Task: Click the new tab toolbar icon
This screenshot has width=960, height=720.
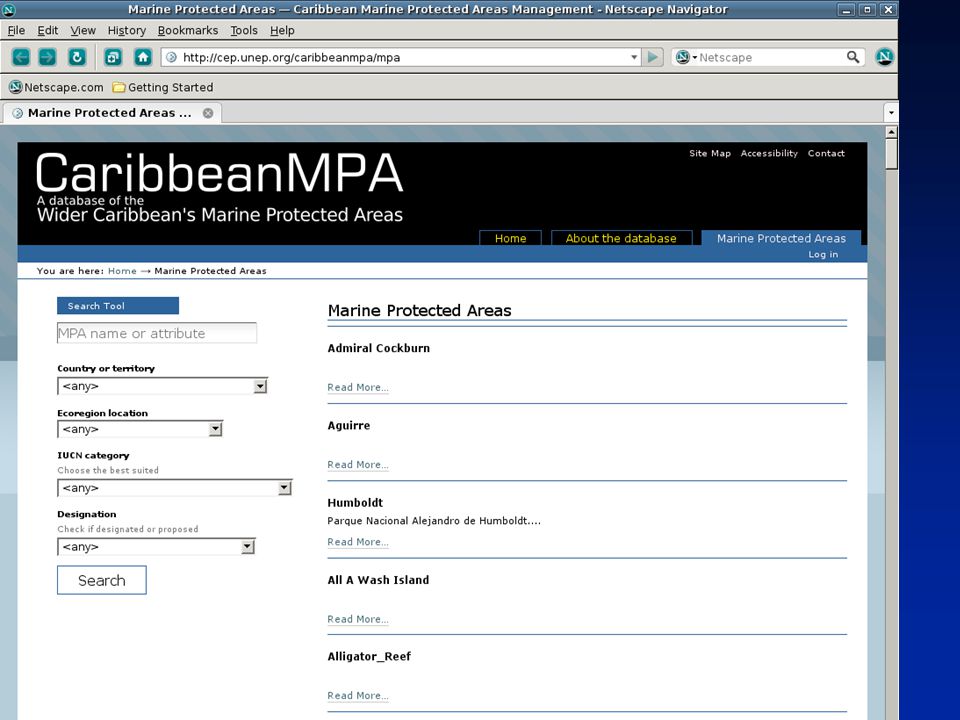Action: [x=113, y=57]
